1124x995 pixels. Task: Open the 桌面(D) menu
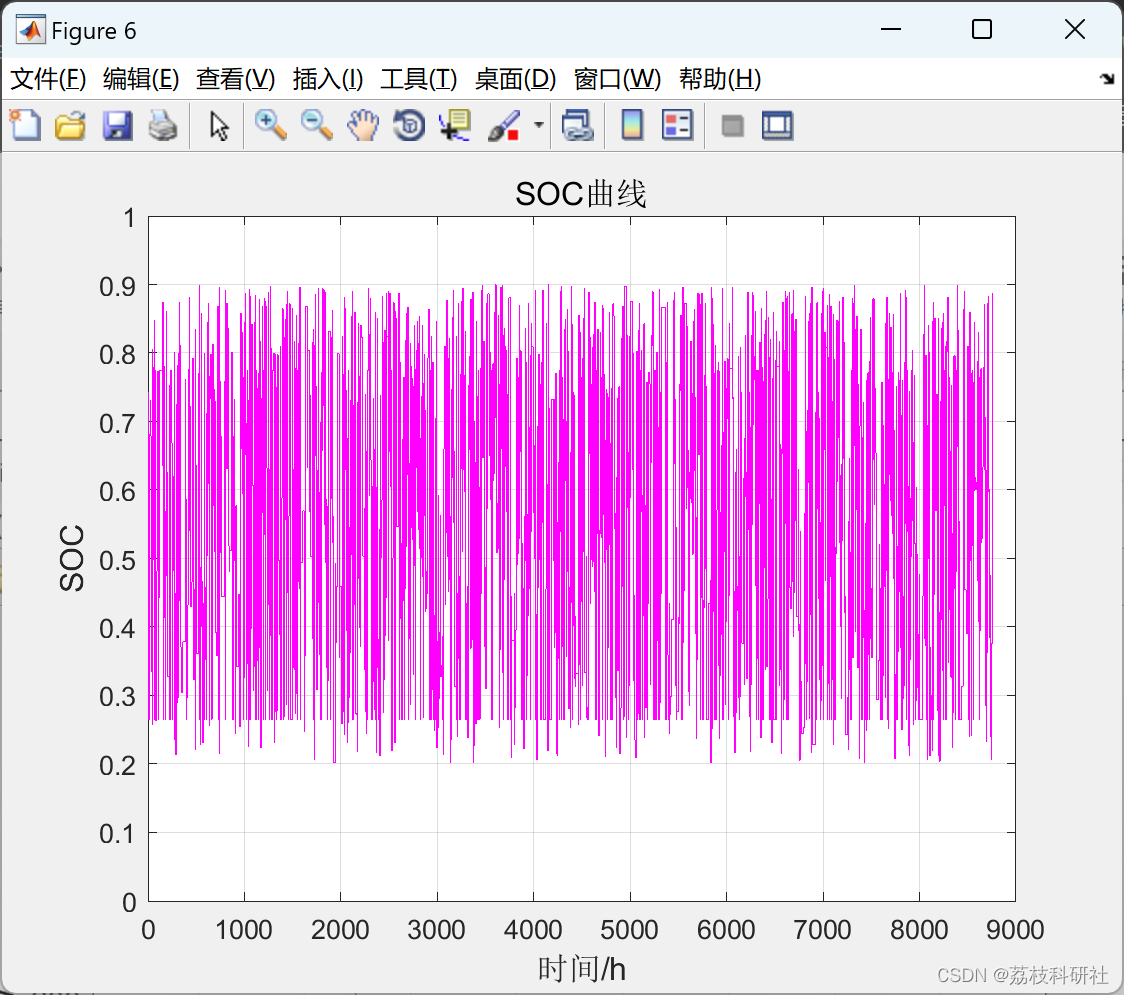pos(515,79)
